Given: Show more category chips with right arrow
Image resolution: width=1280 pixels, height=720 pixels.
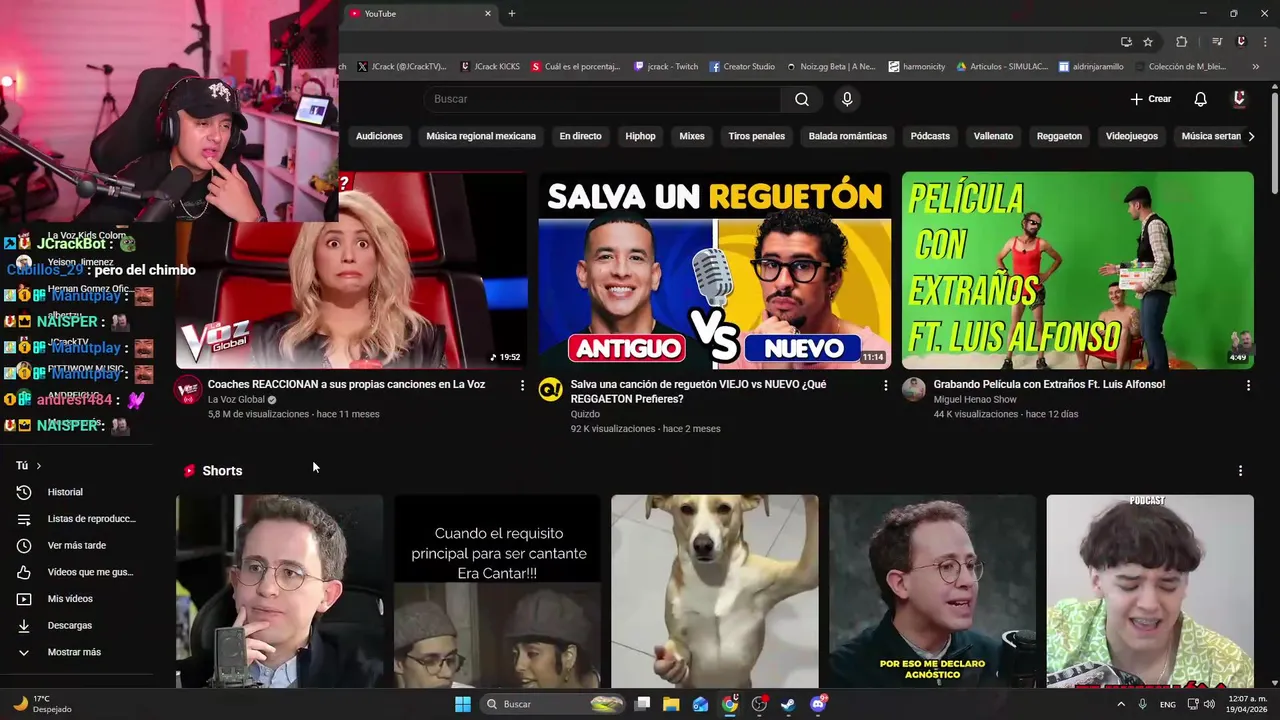Looking at the screenshot, I should 1251,136.
